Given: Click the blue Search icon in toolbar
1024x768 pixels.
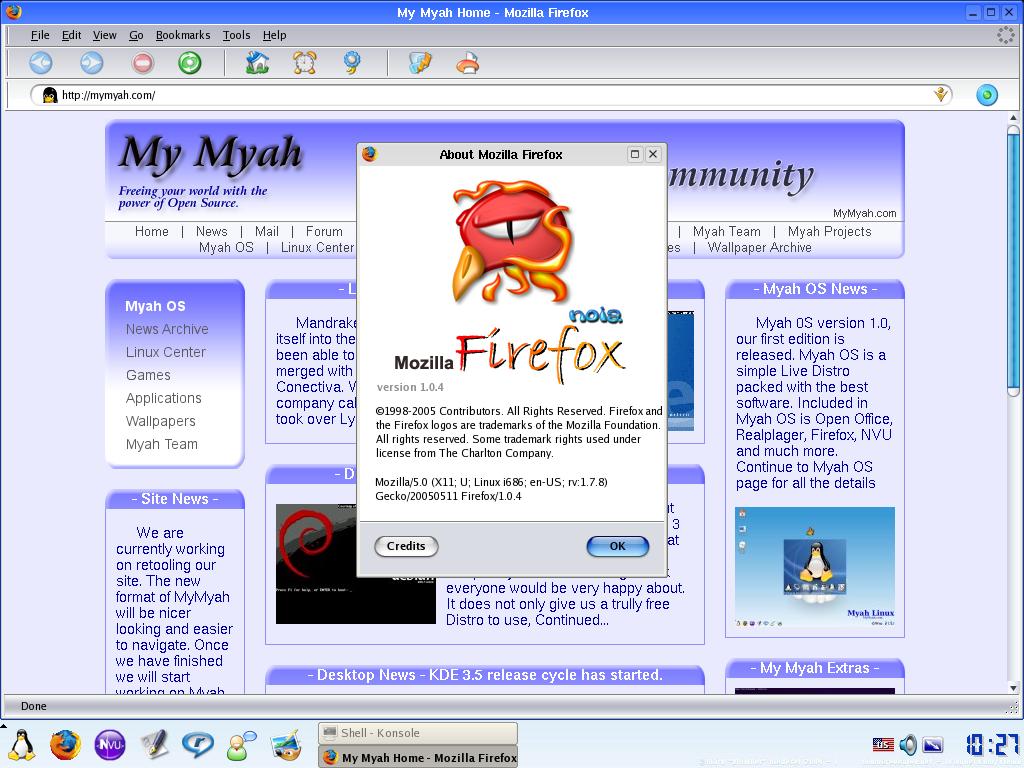Looking at the screenshot, I should [x=353, y=63].
